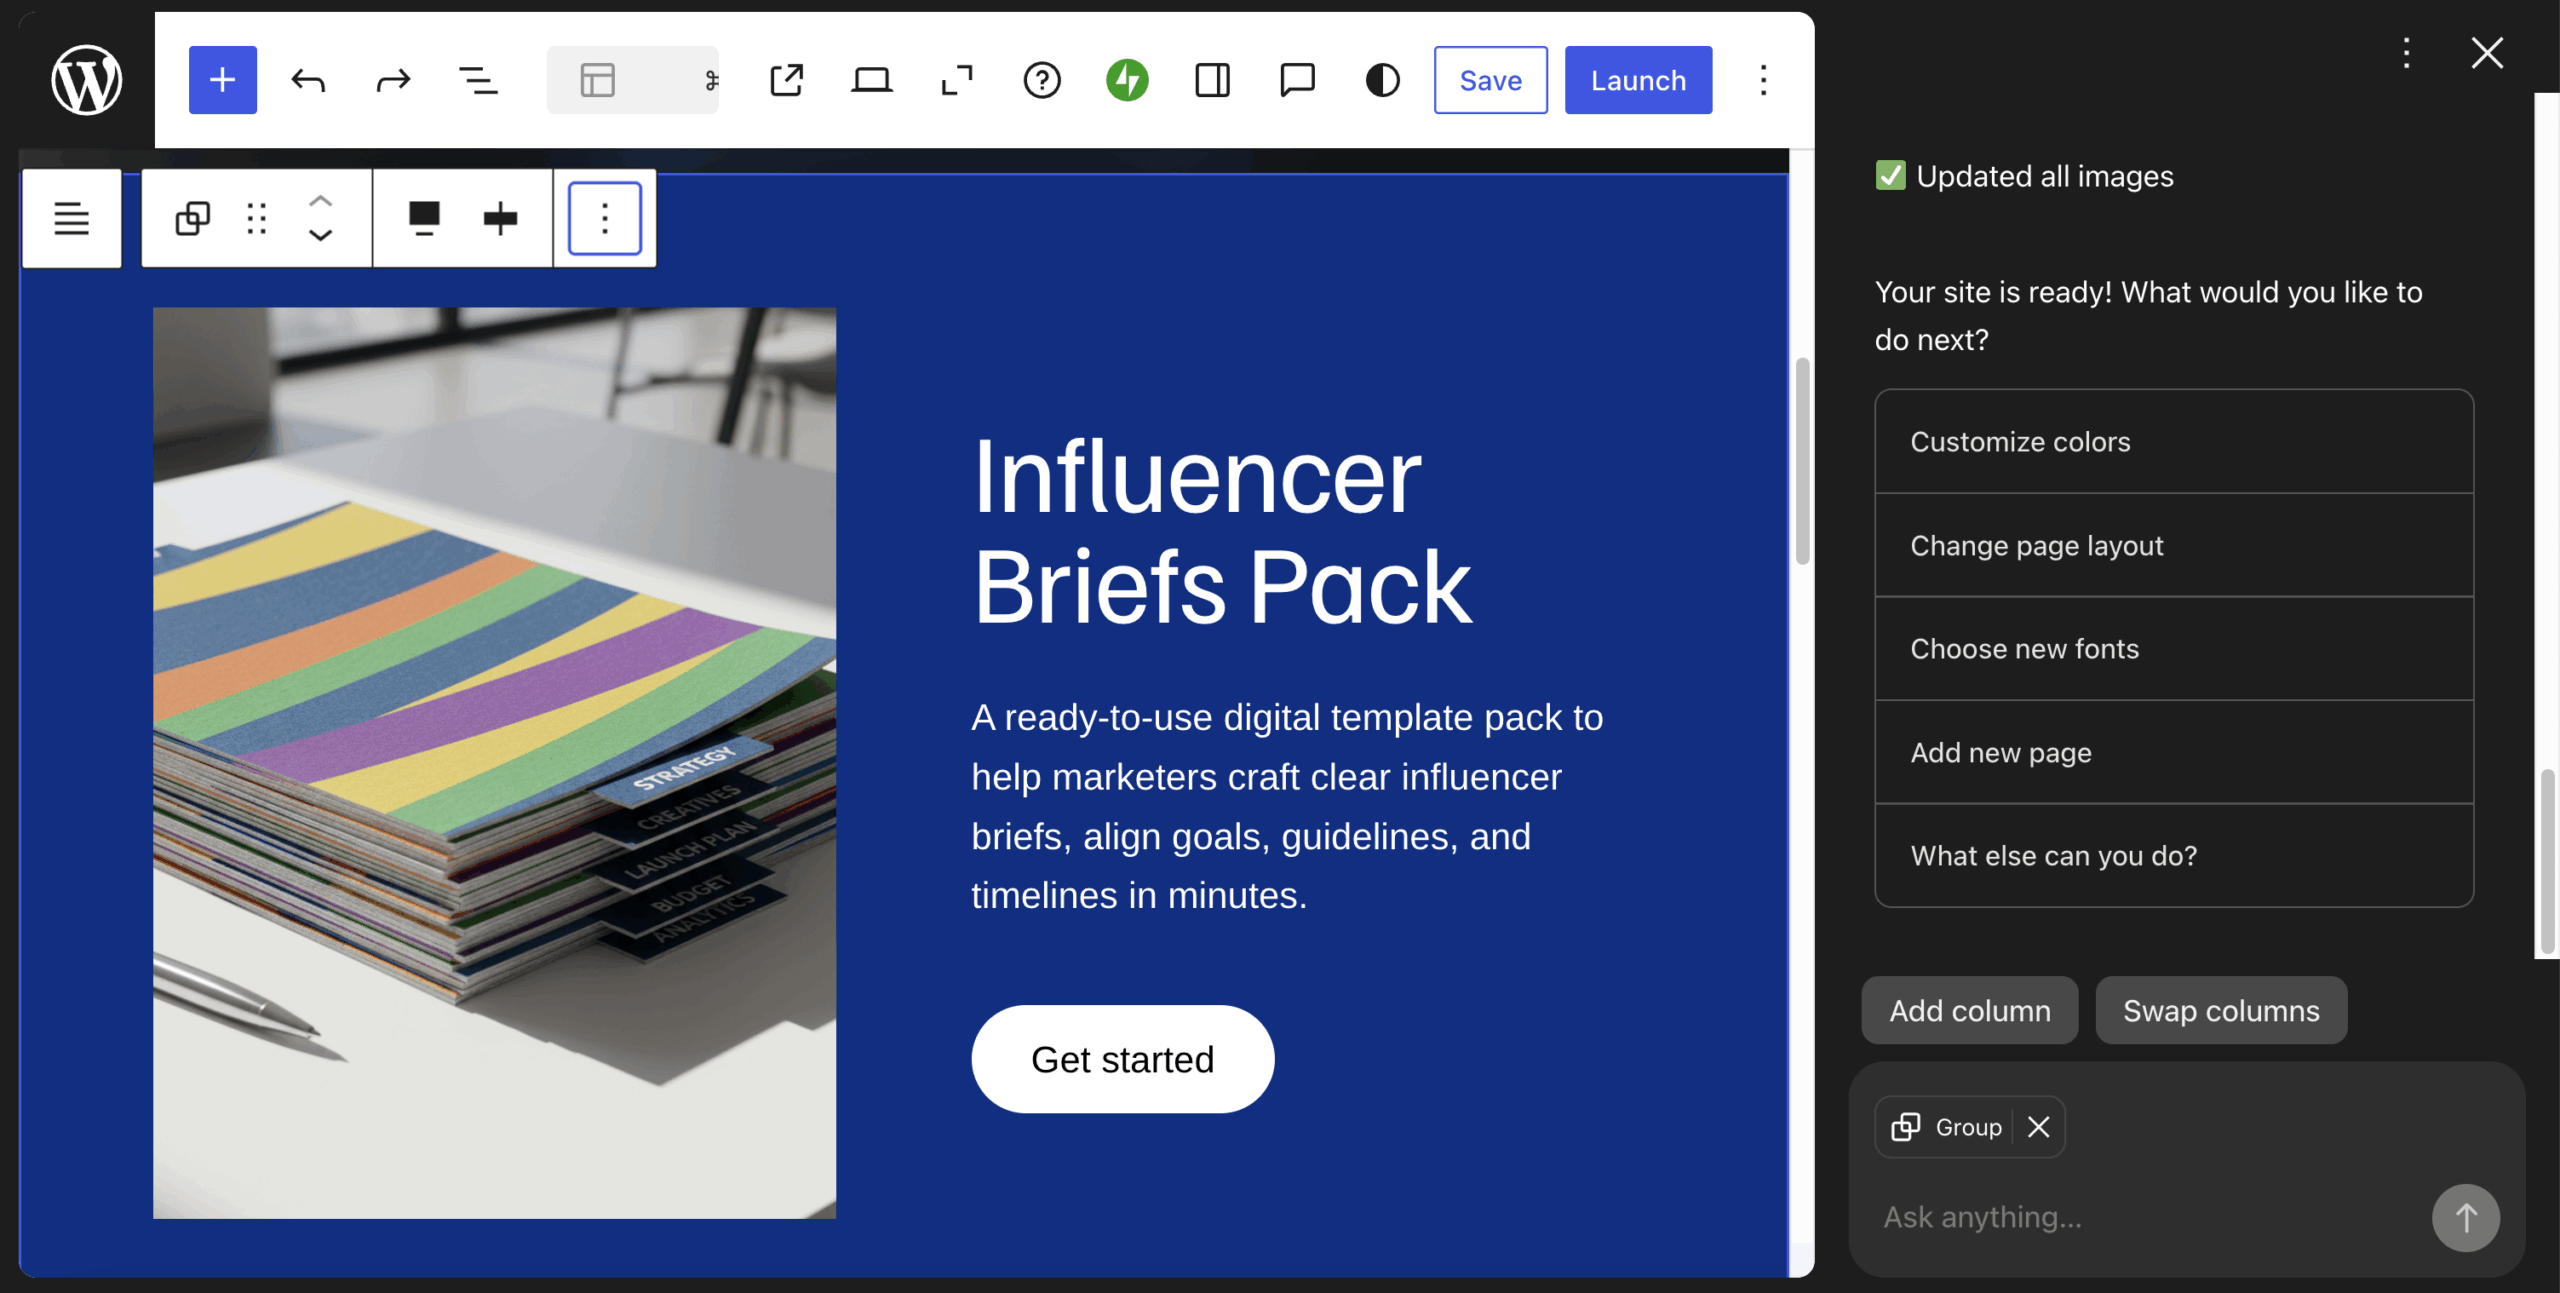Select the parent Group block icon
2560x1293 pixels.
point(190,218)
